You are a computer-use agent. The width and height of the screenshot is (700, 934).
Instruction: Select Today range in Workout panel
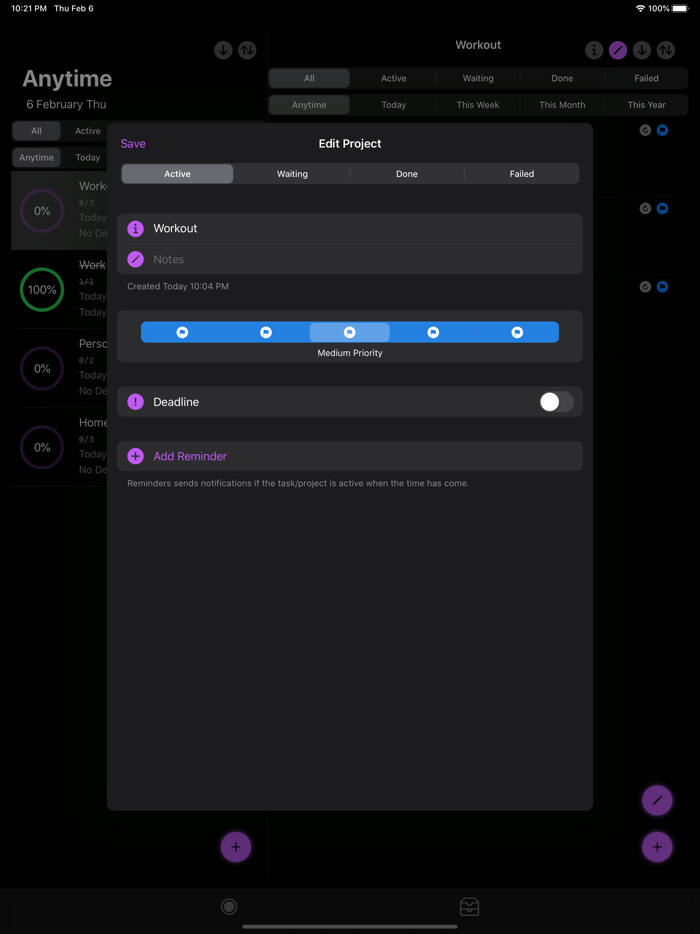pyautogui.click(x=394, y=105)
